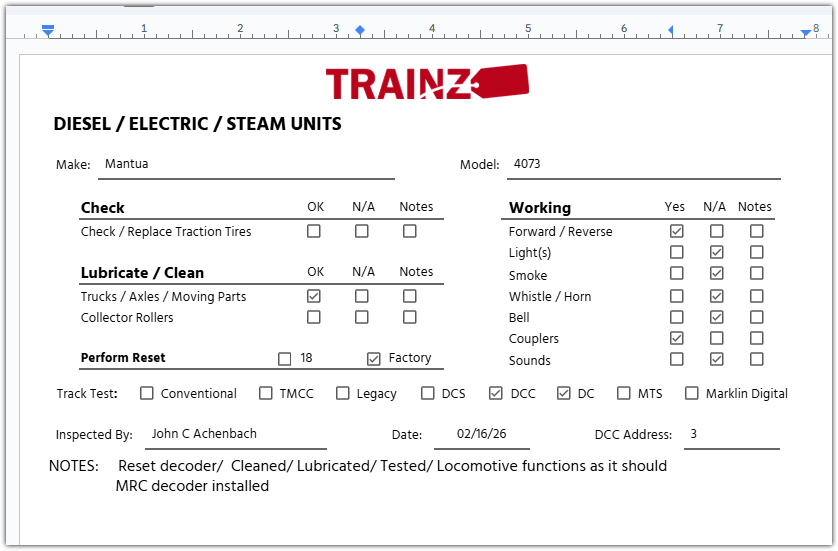Click the DCC Address field showing 3

[x=732, y=436]
